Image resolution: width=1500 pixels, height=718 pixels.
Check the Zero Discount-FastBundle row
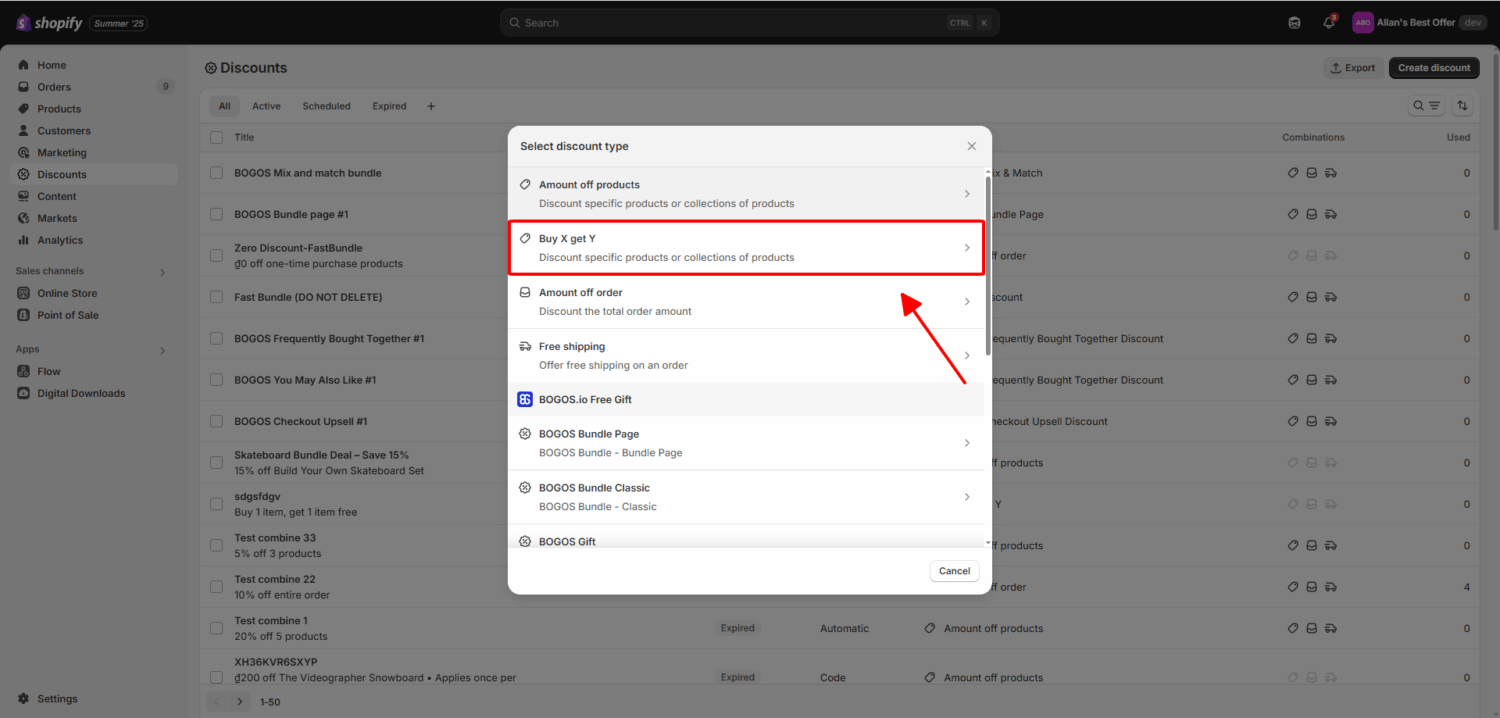coord(217,256)
